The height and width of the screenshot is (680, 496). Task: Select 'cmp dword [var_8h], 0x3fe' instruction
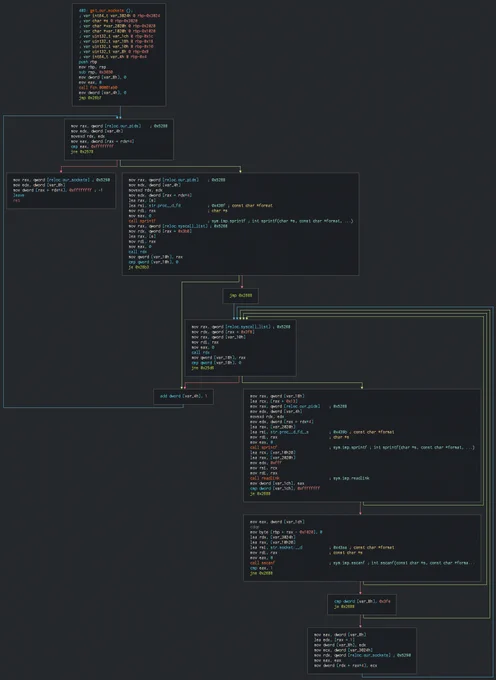coord(362,602)
